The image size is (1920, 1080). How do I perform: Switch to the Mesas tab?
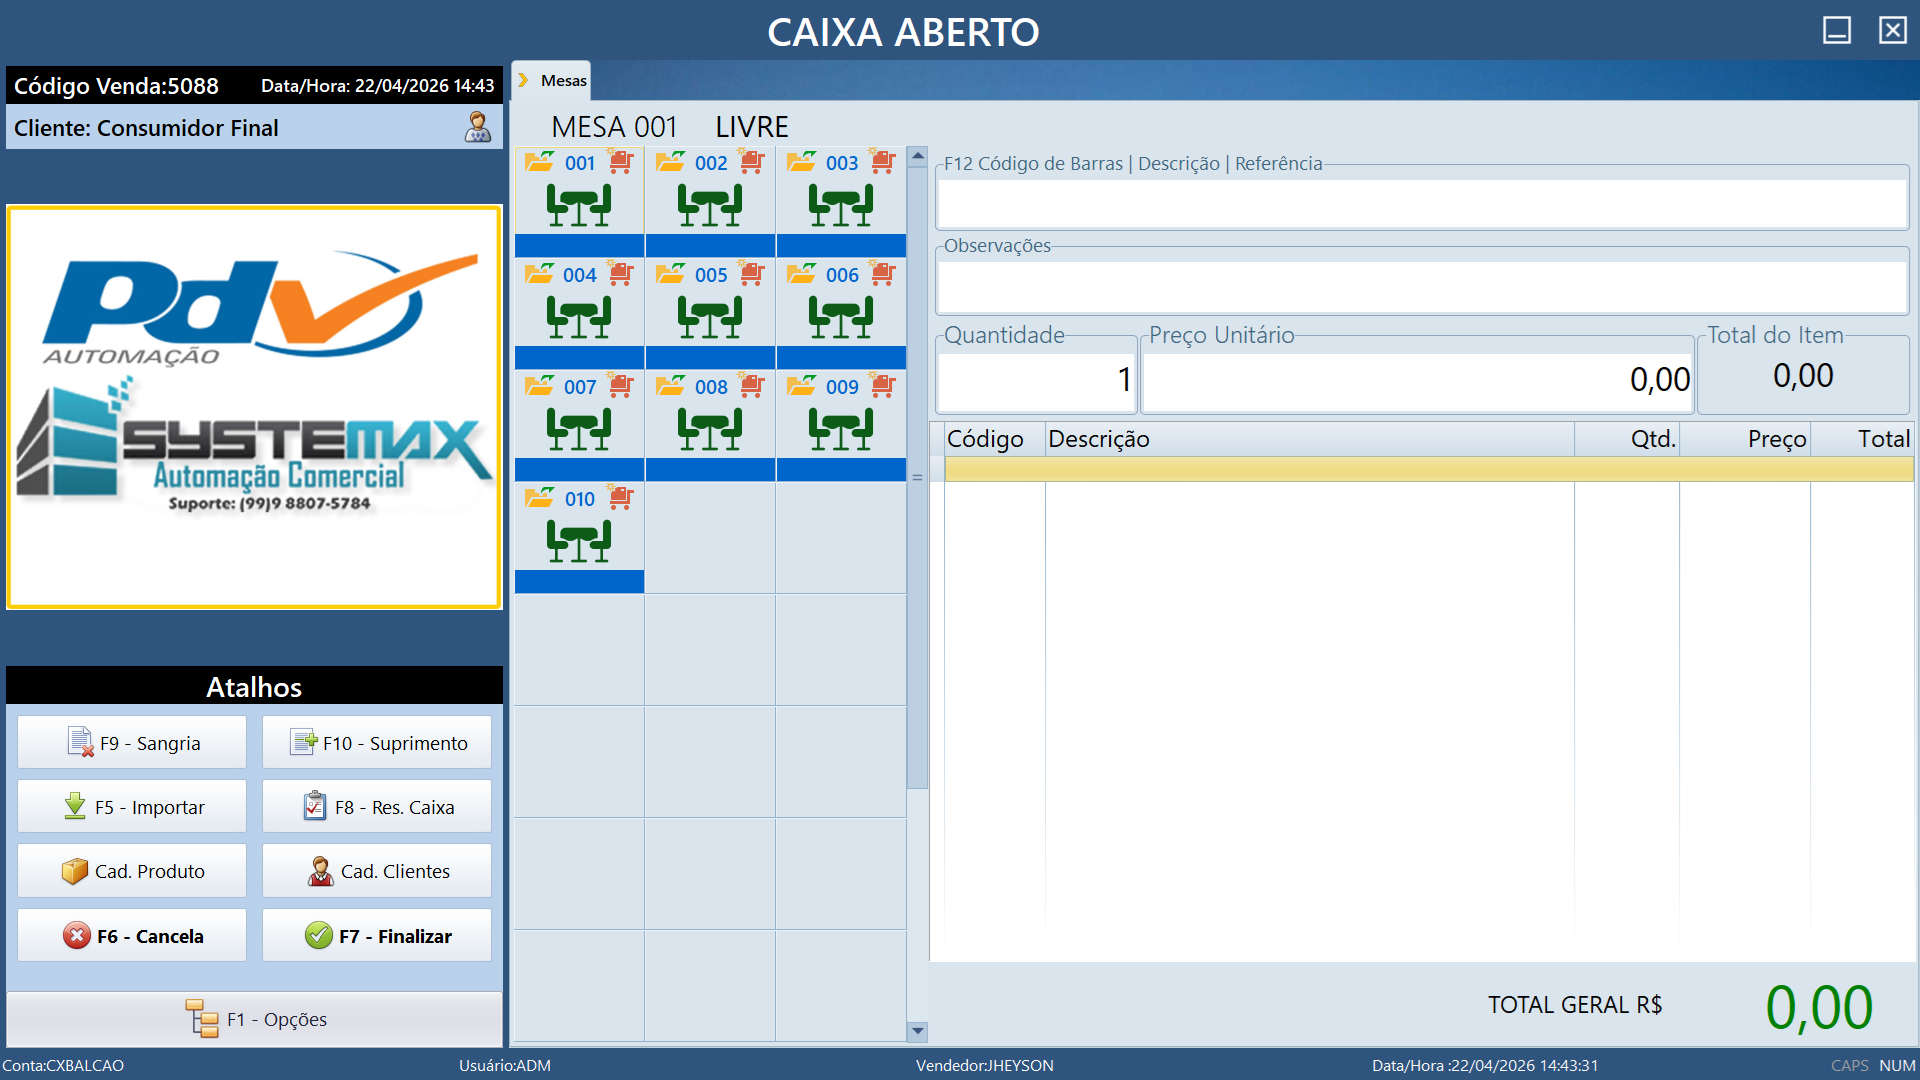[x=551, y=80]
